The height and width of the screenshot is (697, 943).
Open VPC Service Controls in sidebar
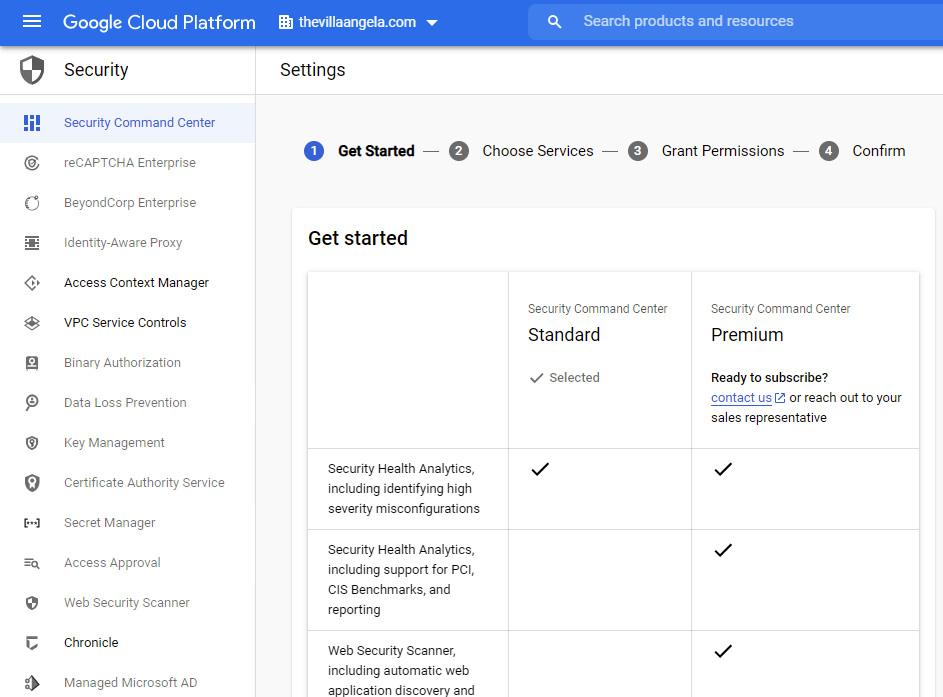pyautogui.click(x=127, y=323)
